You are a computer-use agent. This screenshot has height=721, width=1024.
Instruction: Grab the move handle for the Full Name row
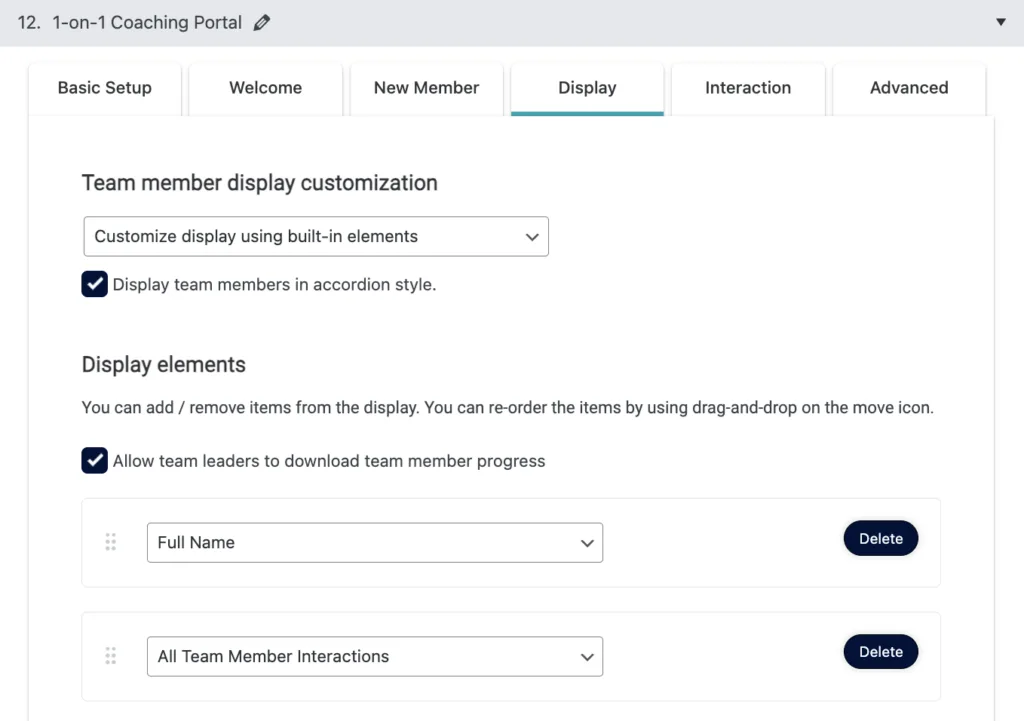pyautogui.click(x=111, y=542)
